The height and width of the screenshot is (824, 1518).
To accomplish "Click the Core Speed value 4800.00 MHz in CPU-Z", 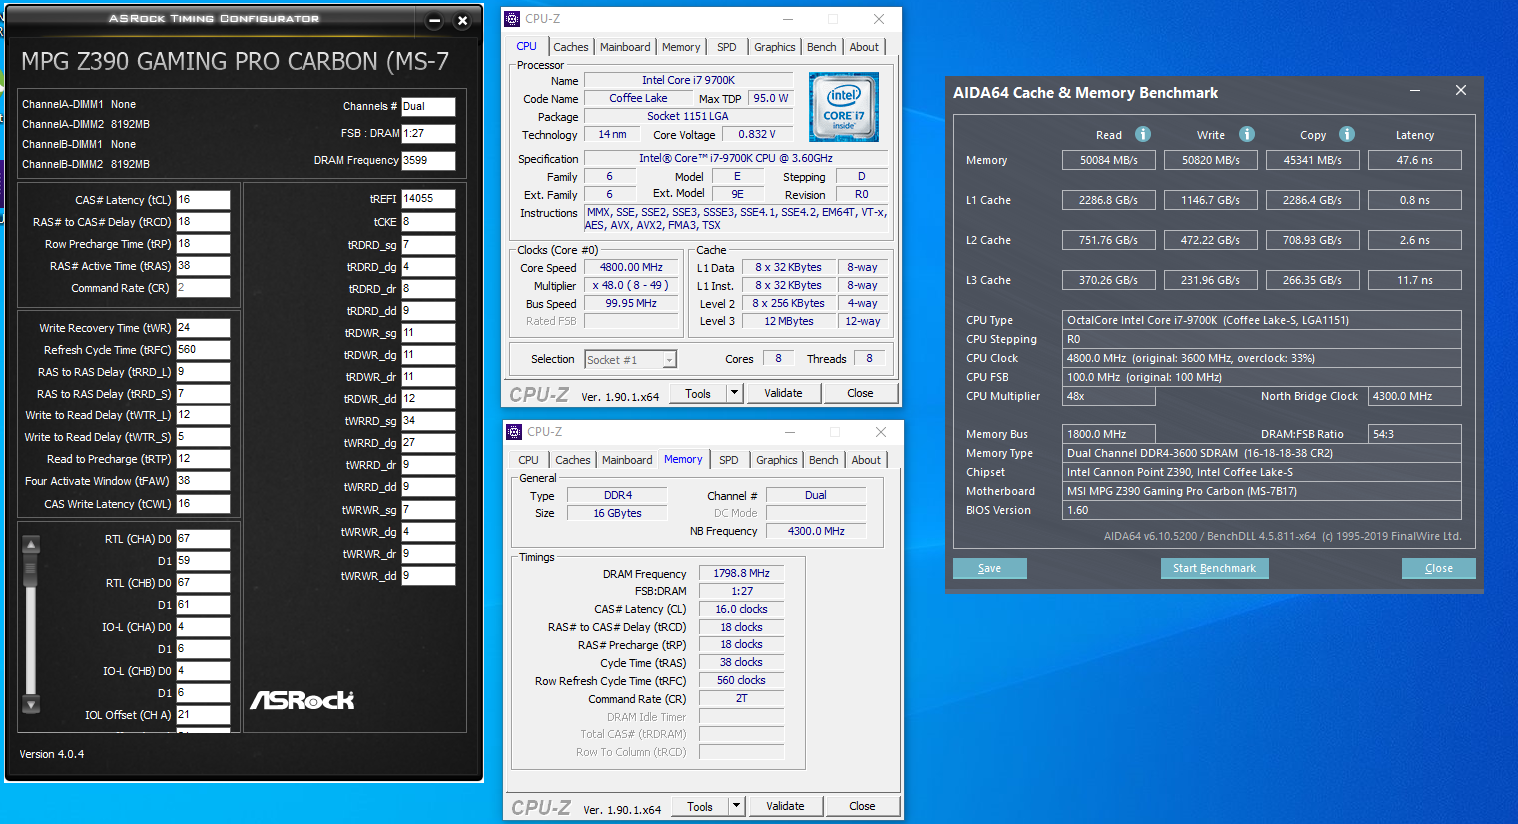I will (631, 268).
